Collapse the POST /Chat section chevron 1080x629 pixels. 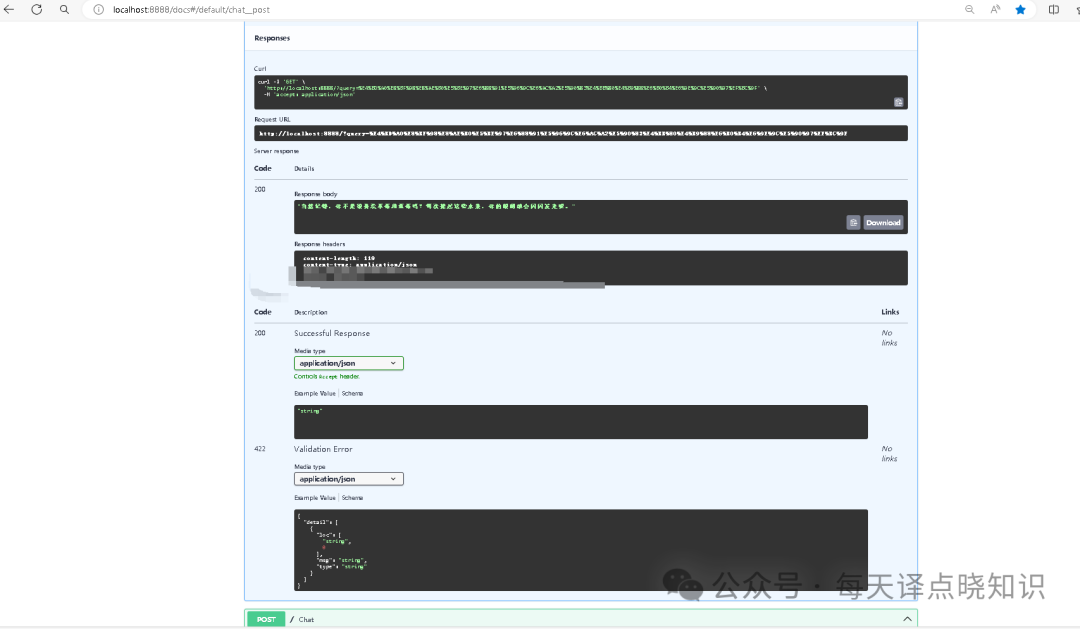pyautogui.click(x=907, y=619)
